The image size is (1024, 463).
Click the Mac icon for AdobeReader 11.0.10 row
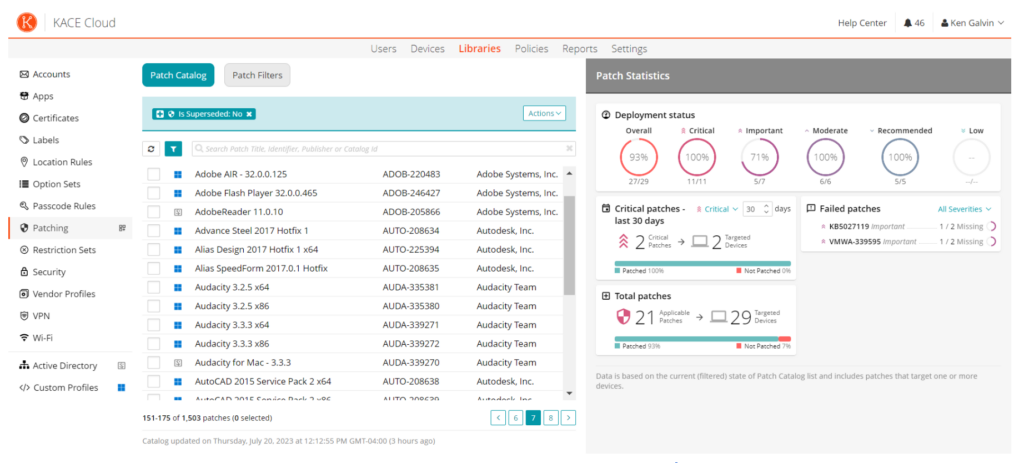(x=178, y=212)
